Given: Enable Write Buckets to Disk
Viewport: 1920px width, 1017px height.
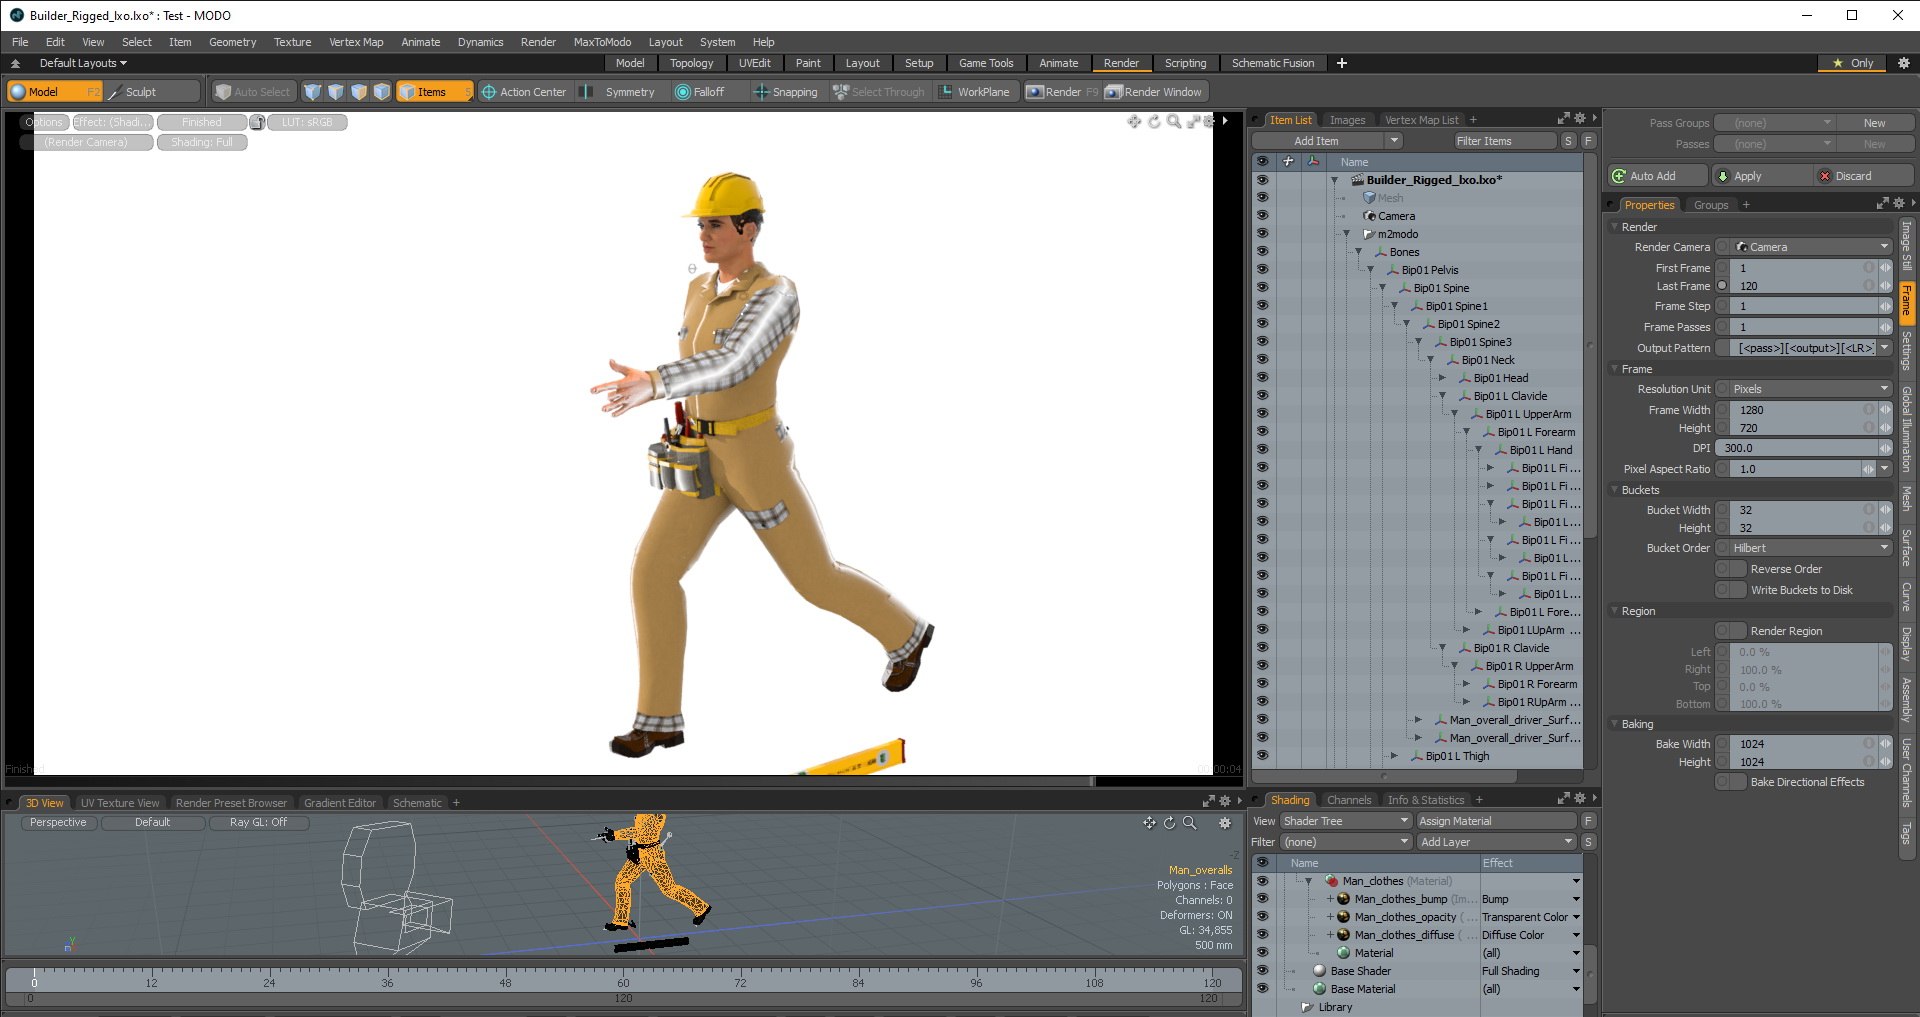Looking at the screenshot, I should (x=1731, y=590).
